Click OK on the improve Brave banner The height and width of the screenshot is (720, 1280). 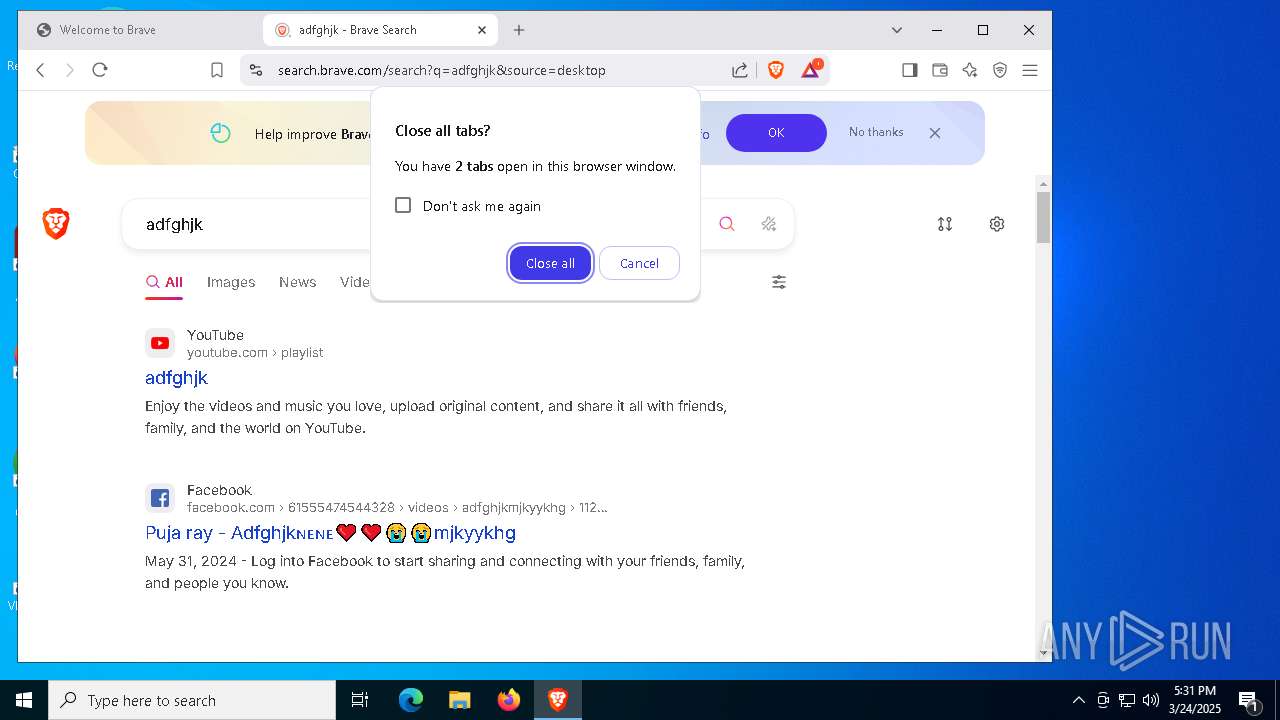776,133
